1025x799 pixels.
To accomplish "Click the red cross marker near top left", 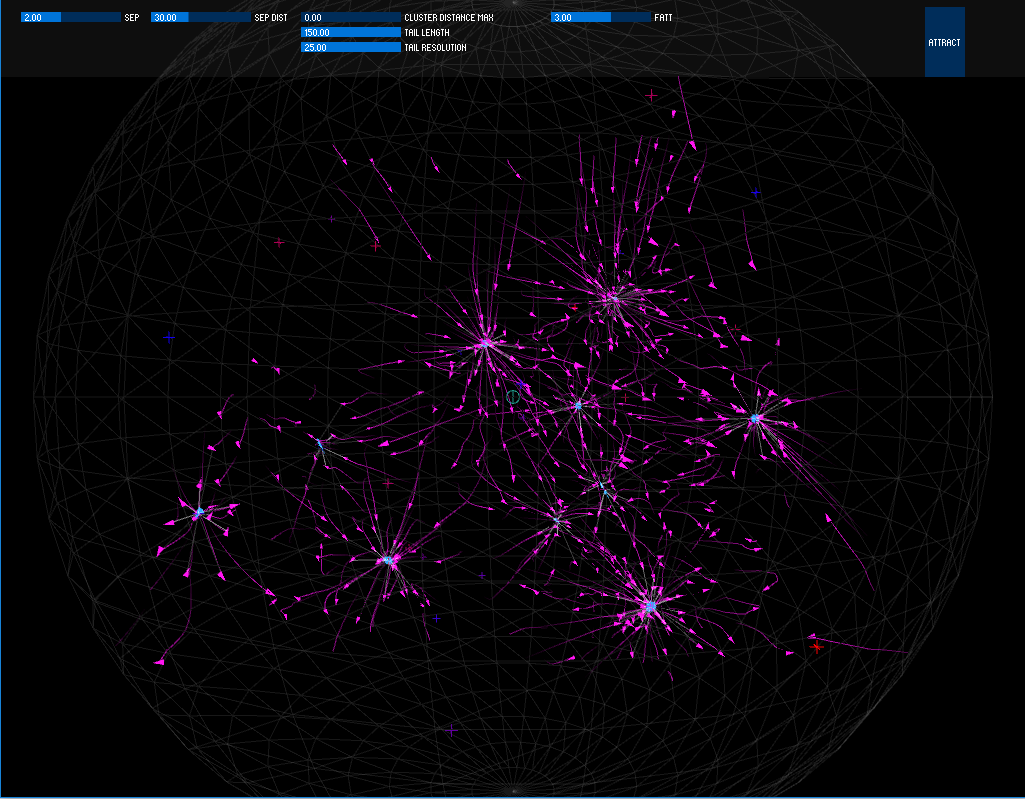I will (277, 241).
